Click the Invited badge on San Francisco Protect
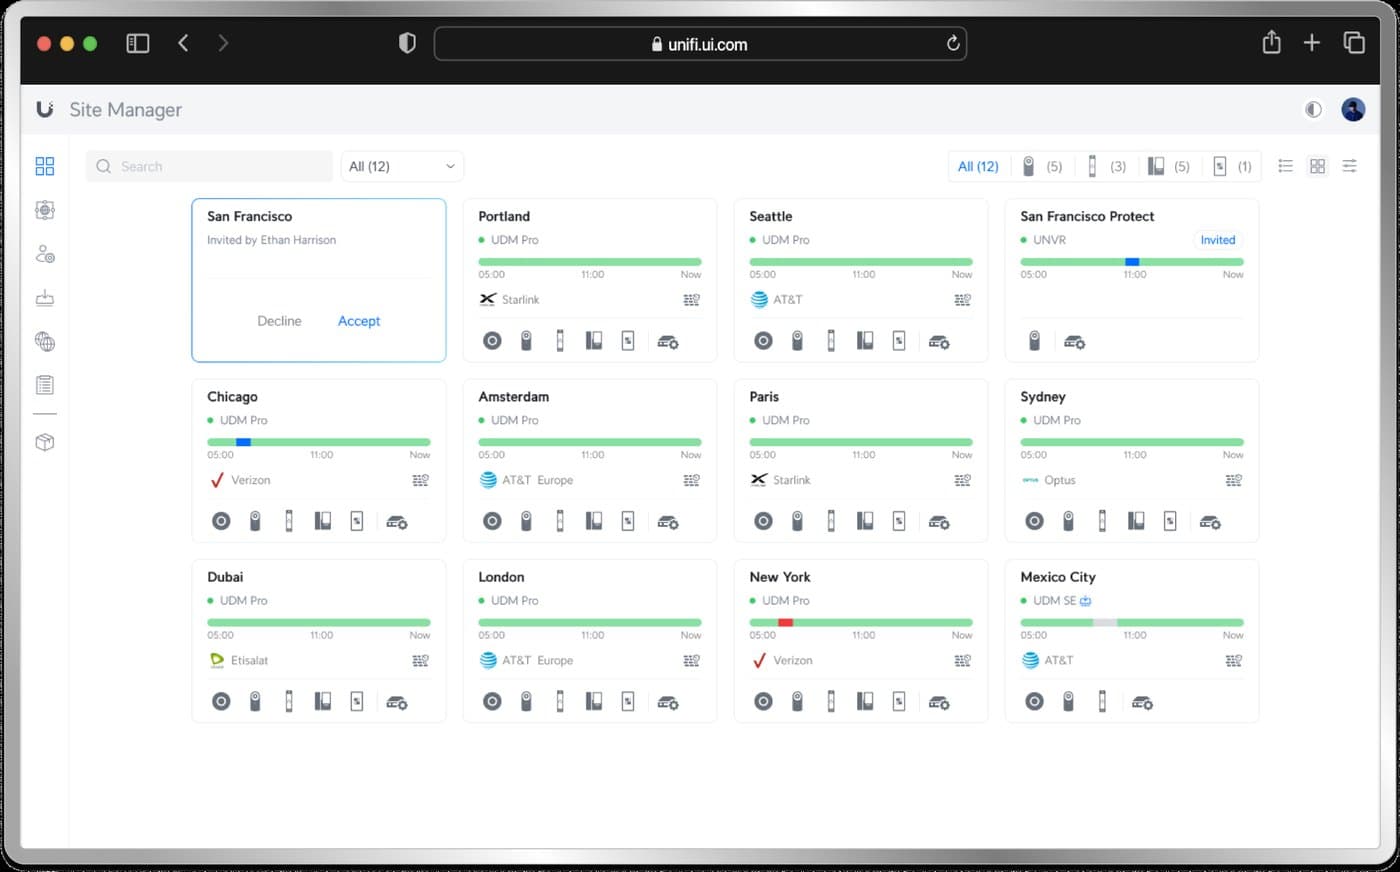Image resolution: width=1400 pixels, height=872 pixels. pyautogui.click(x=1217, y=240)
